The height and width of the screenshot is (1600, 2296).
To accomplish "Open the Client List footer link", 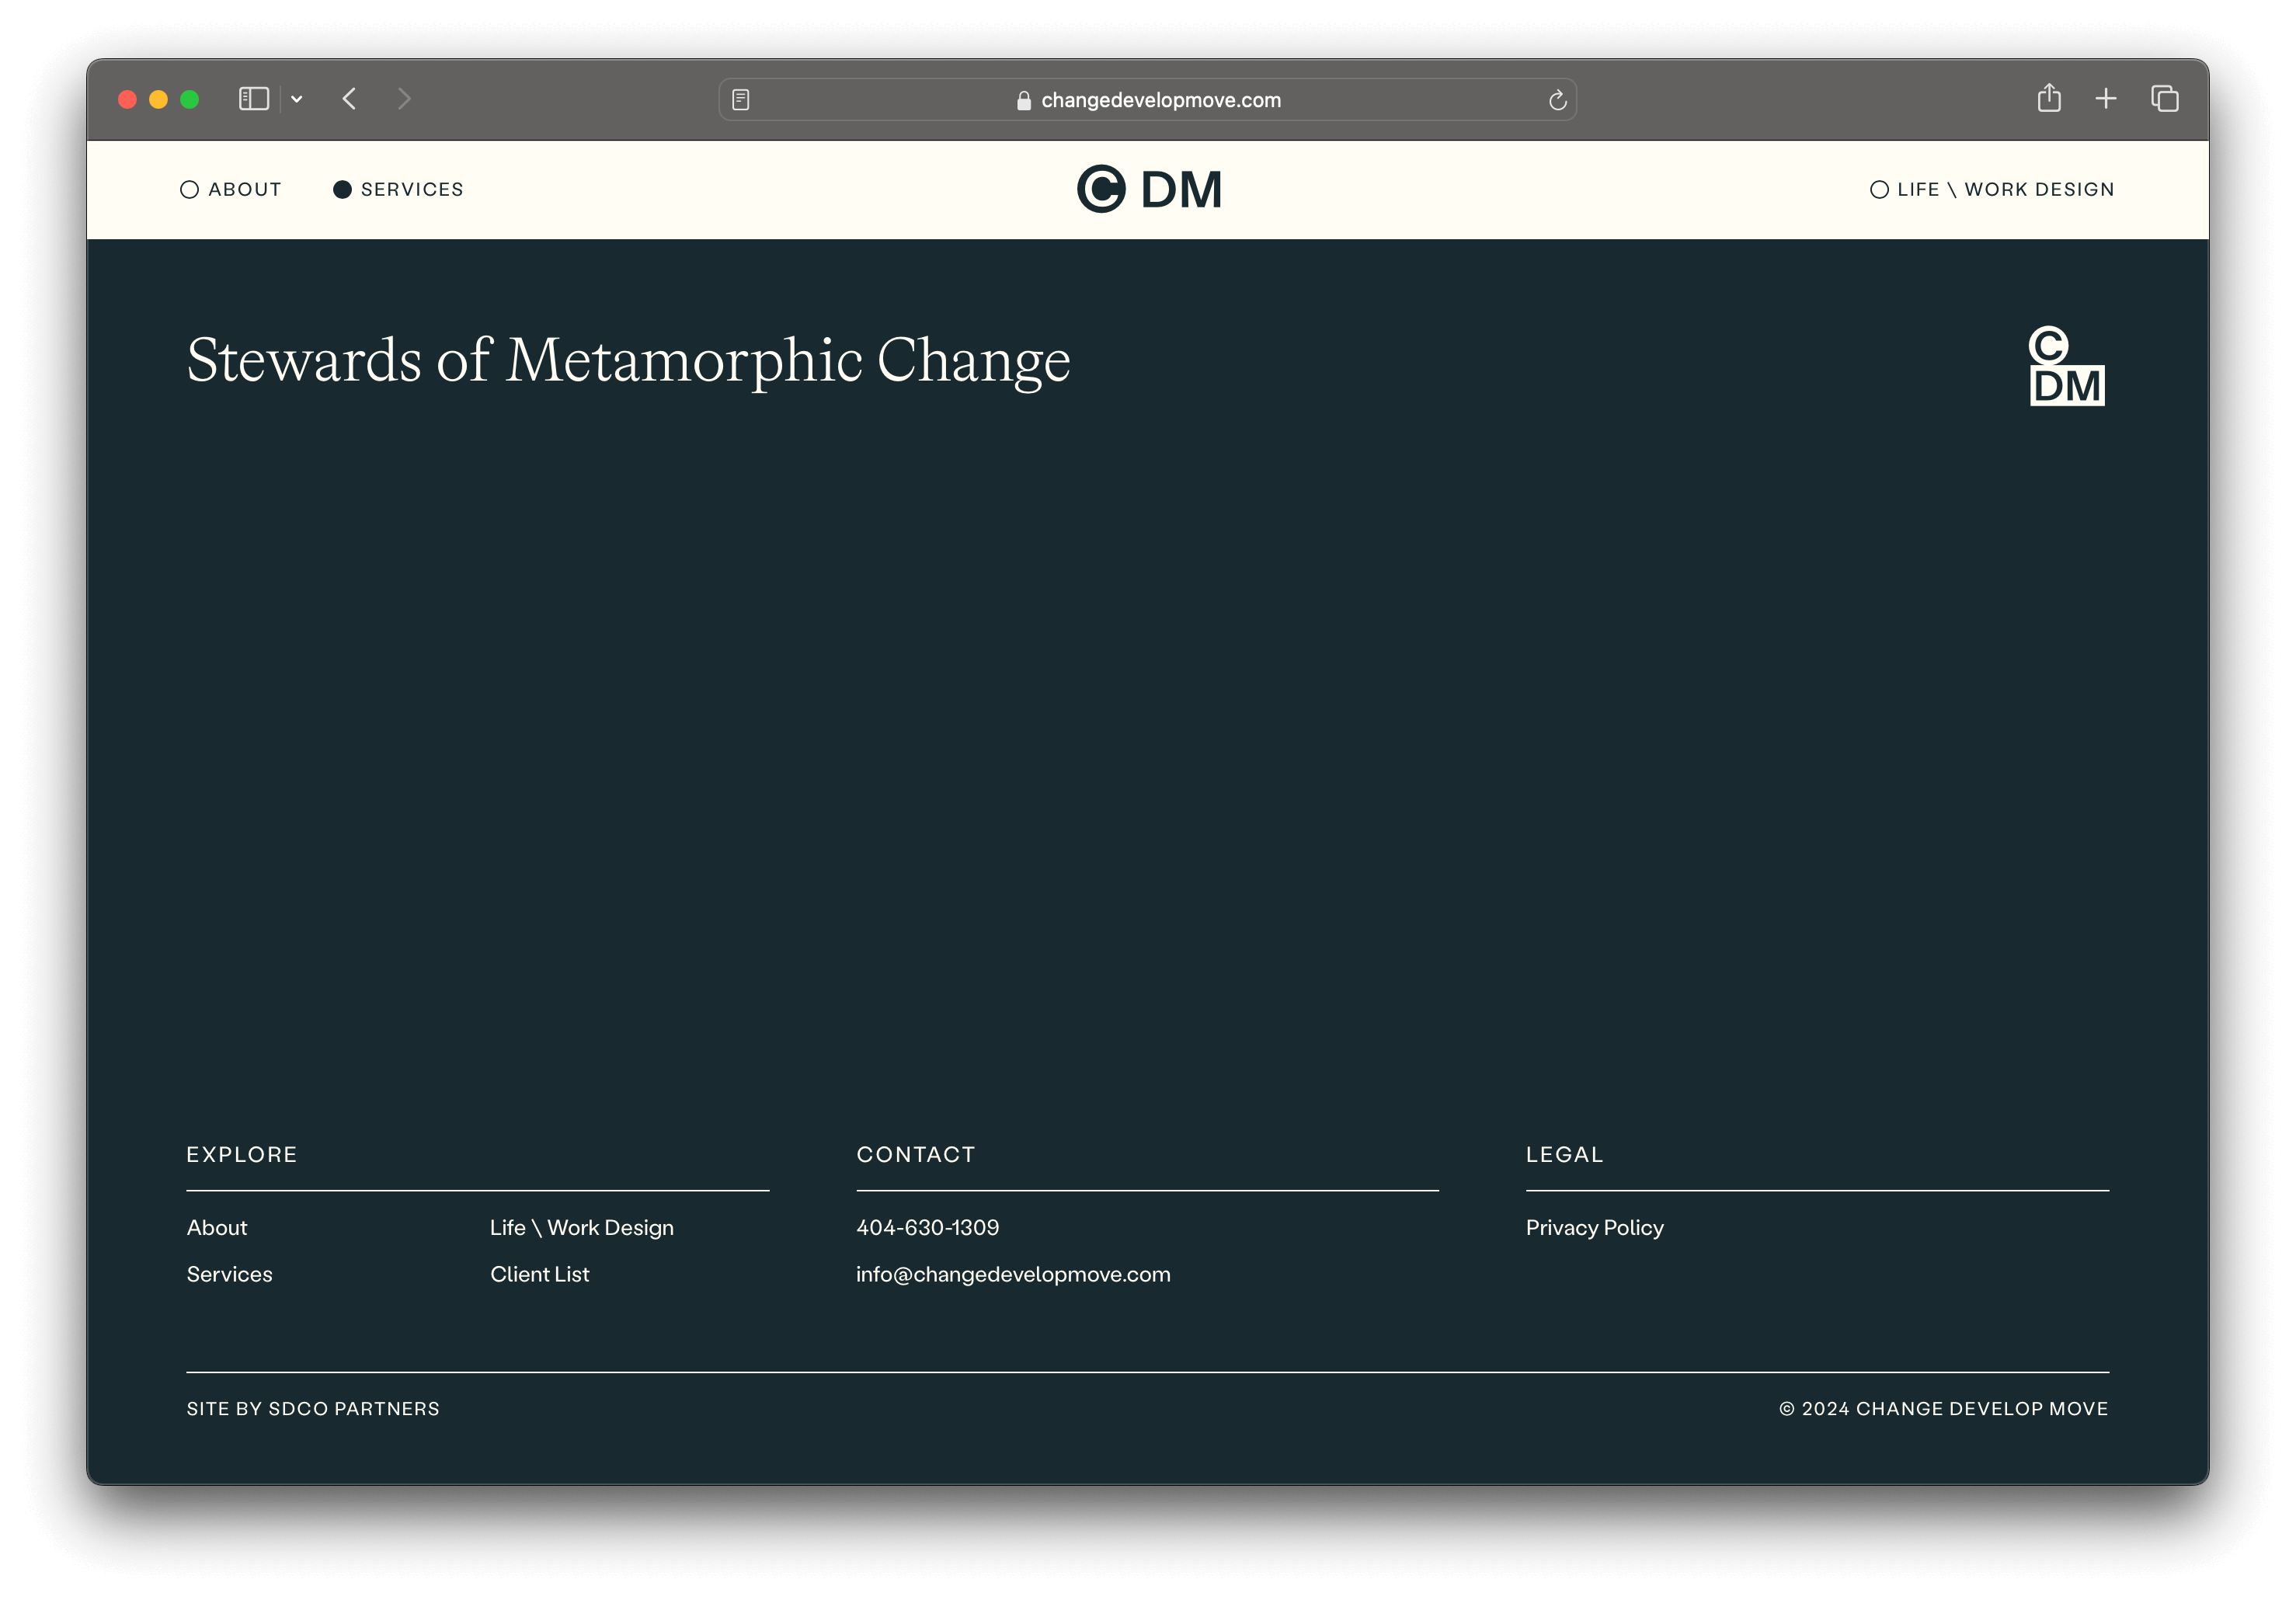I will (x=539, y=1274).
